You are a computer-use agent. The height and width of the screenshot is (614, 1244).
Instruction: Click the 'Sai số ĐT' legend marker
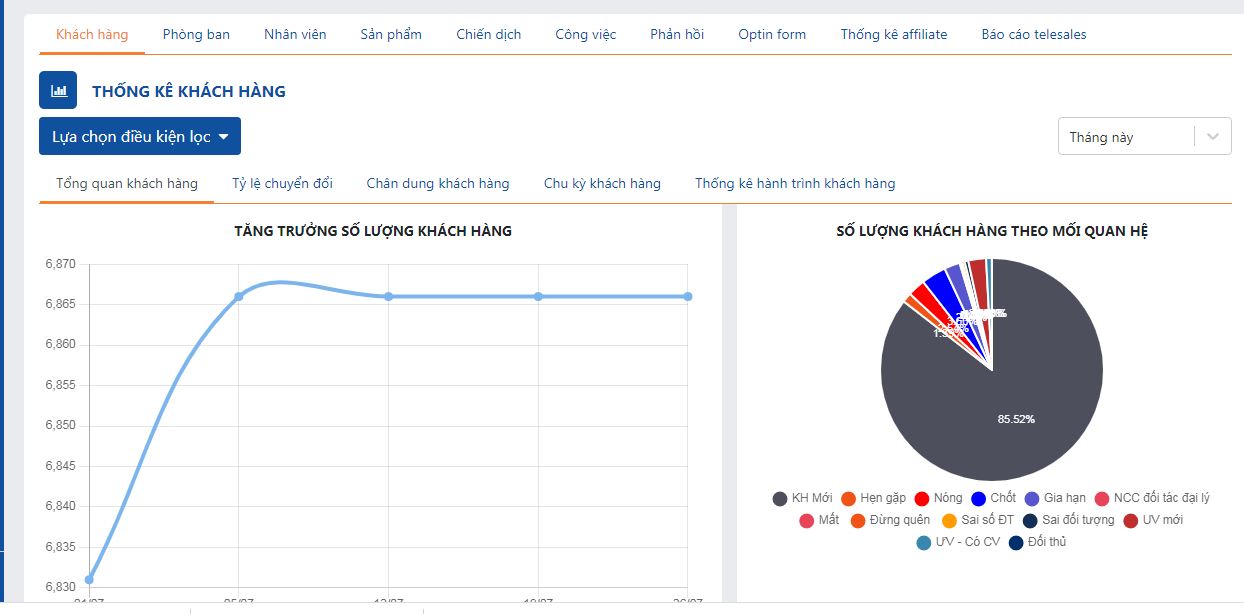[x=949, y=520]
